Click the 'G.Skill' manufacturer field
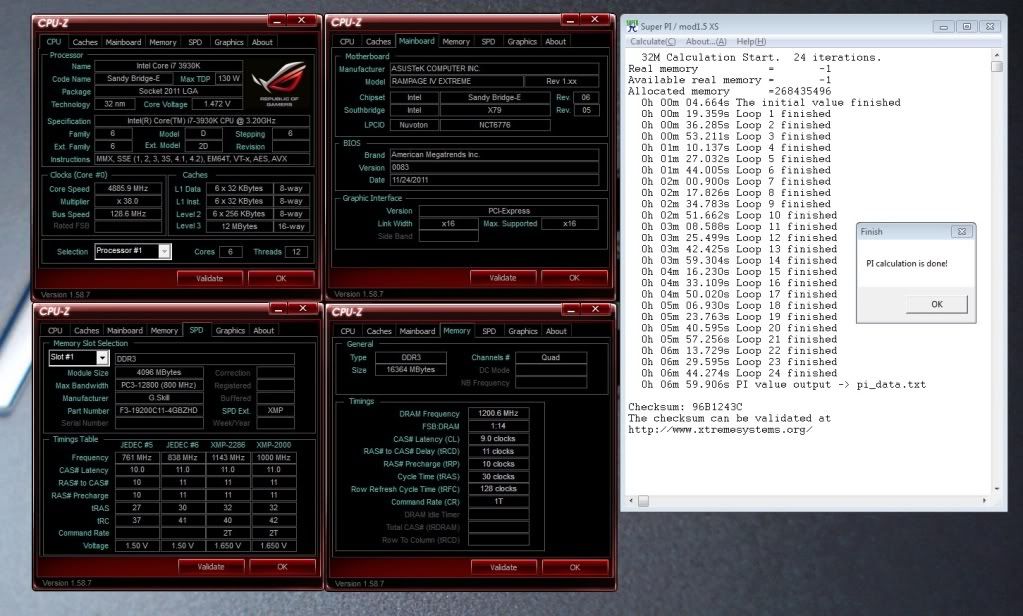This screenshot has width=1023, height=616. pos(159,398)
